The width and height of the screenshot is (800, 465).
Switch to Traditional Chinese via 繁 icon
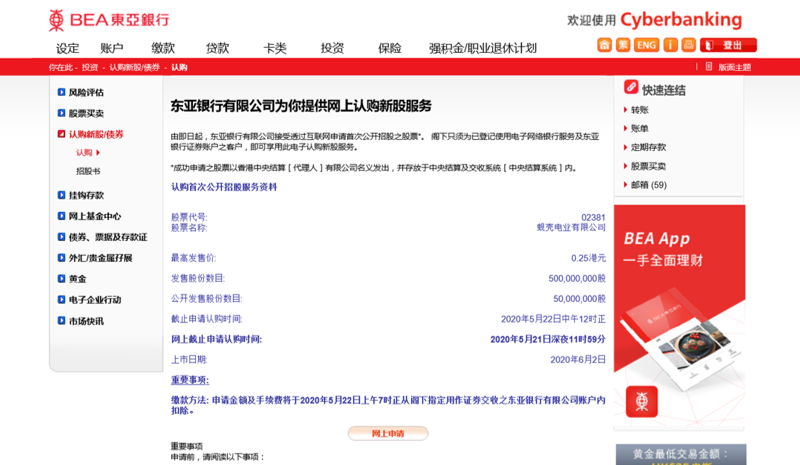point(623,45)
